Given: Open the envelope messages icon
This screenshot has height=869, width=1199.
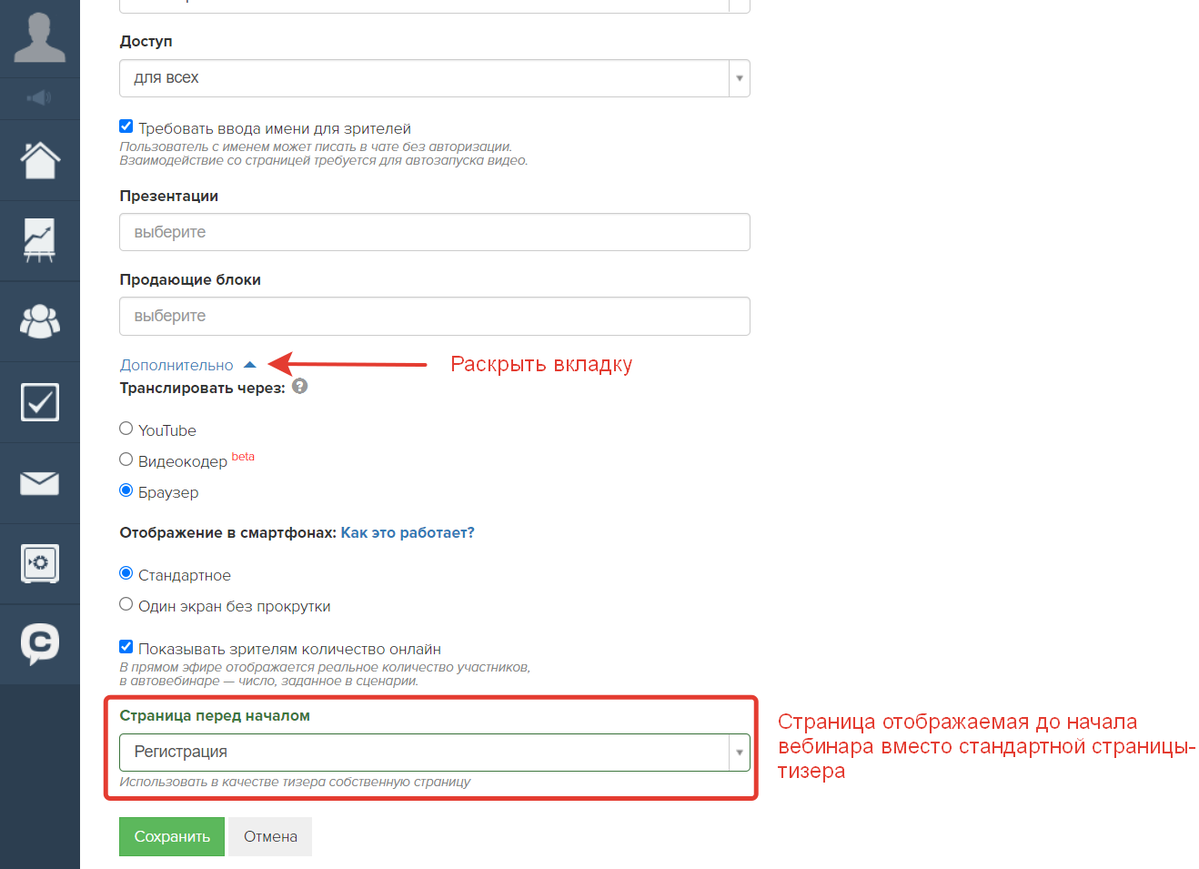Looking at the screenshot, I should pyautogui.click(x=40, y=483).
